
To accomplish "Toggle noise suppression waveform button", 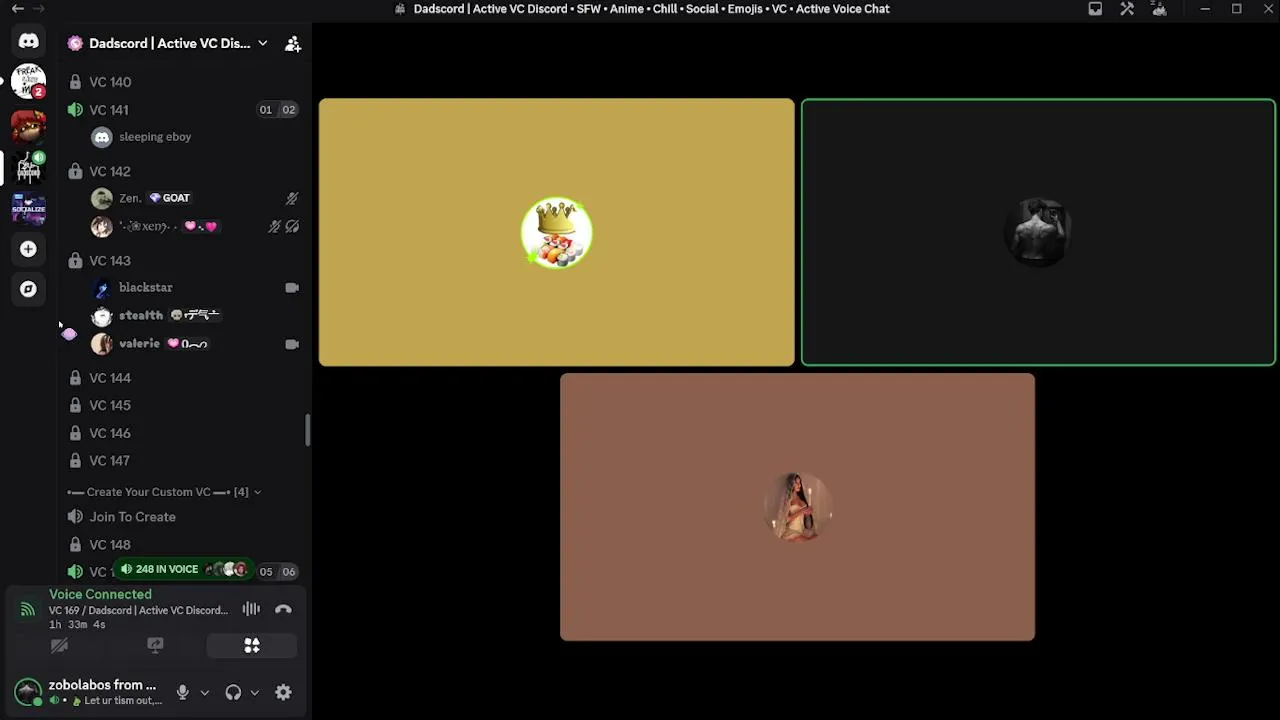I will [251, 609].
